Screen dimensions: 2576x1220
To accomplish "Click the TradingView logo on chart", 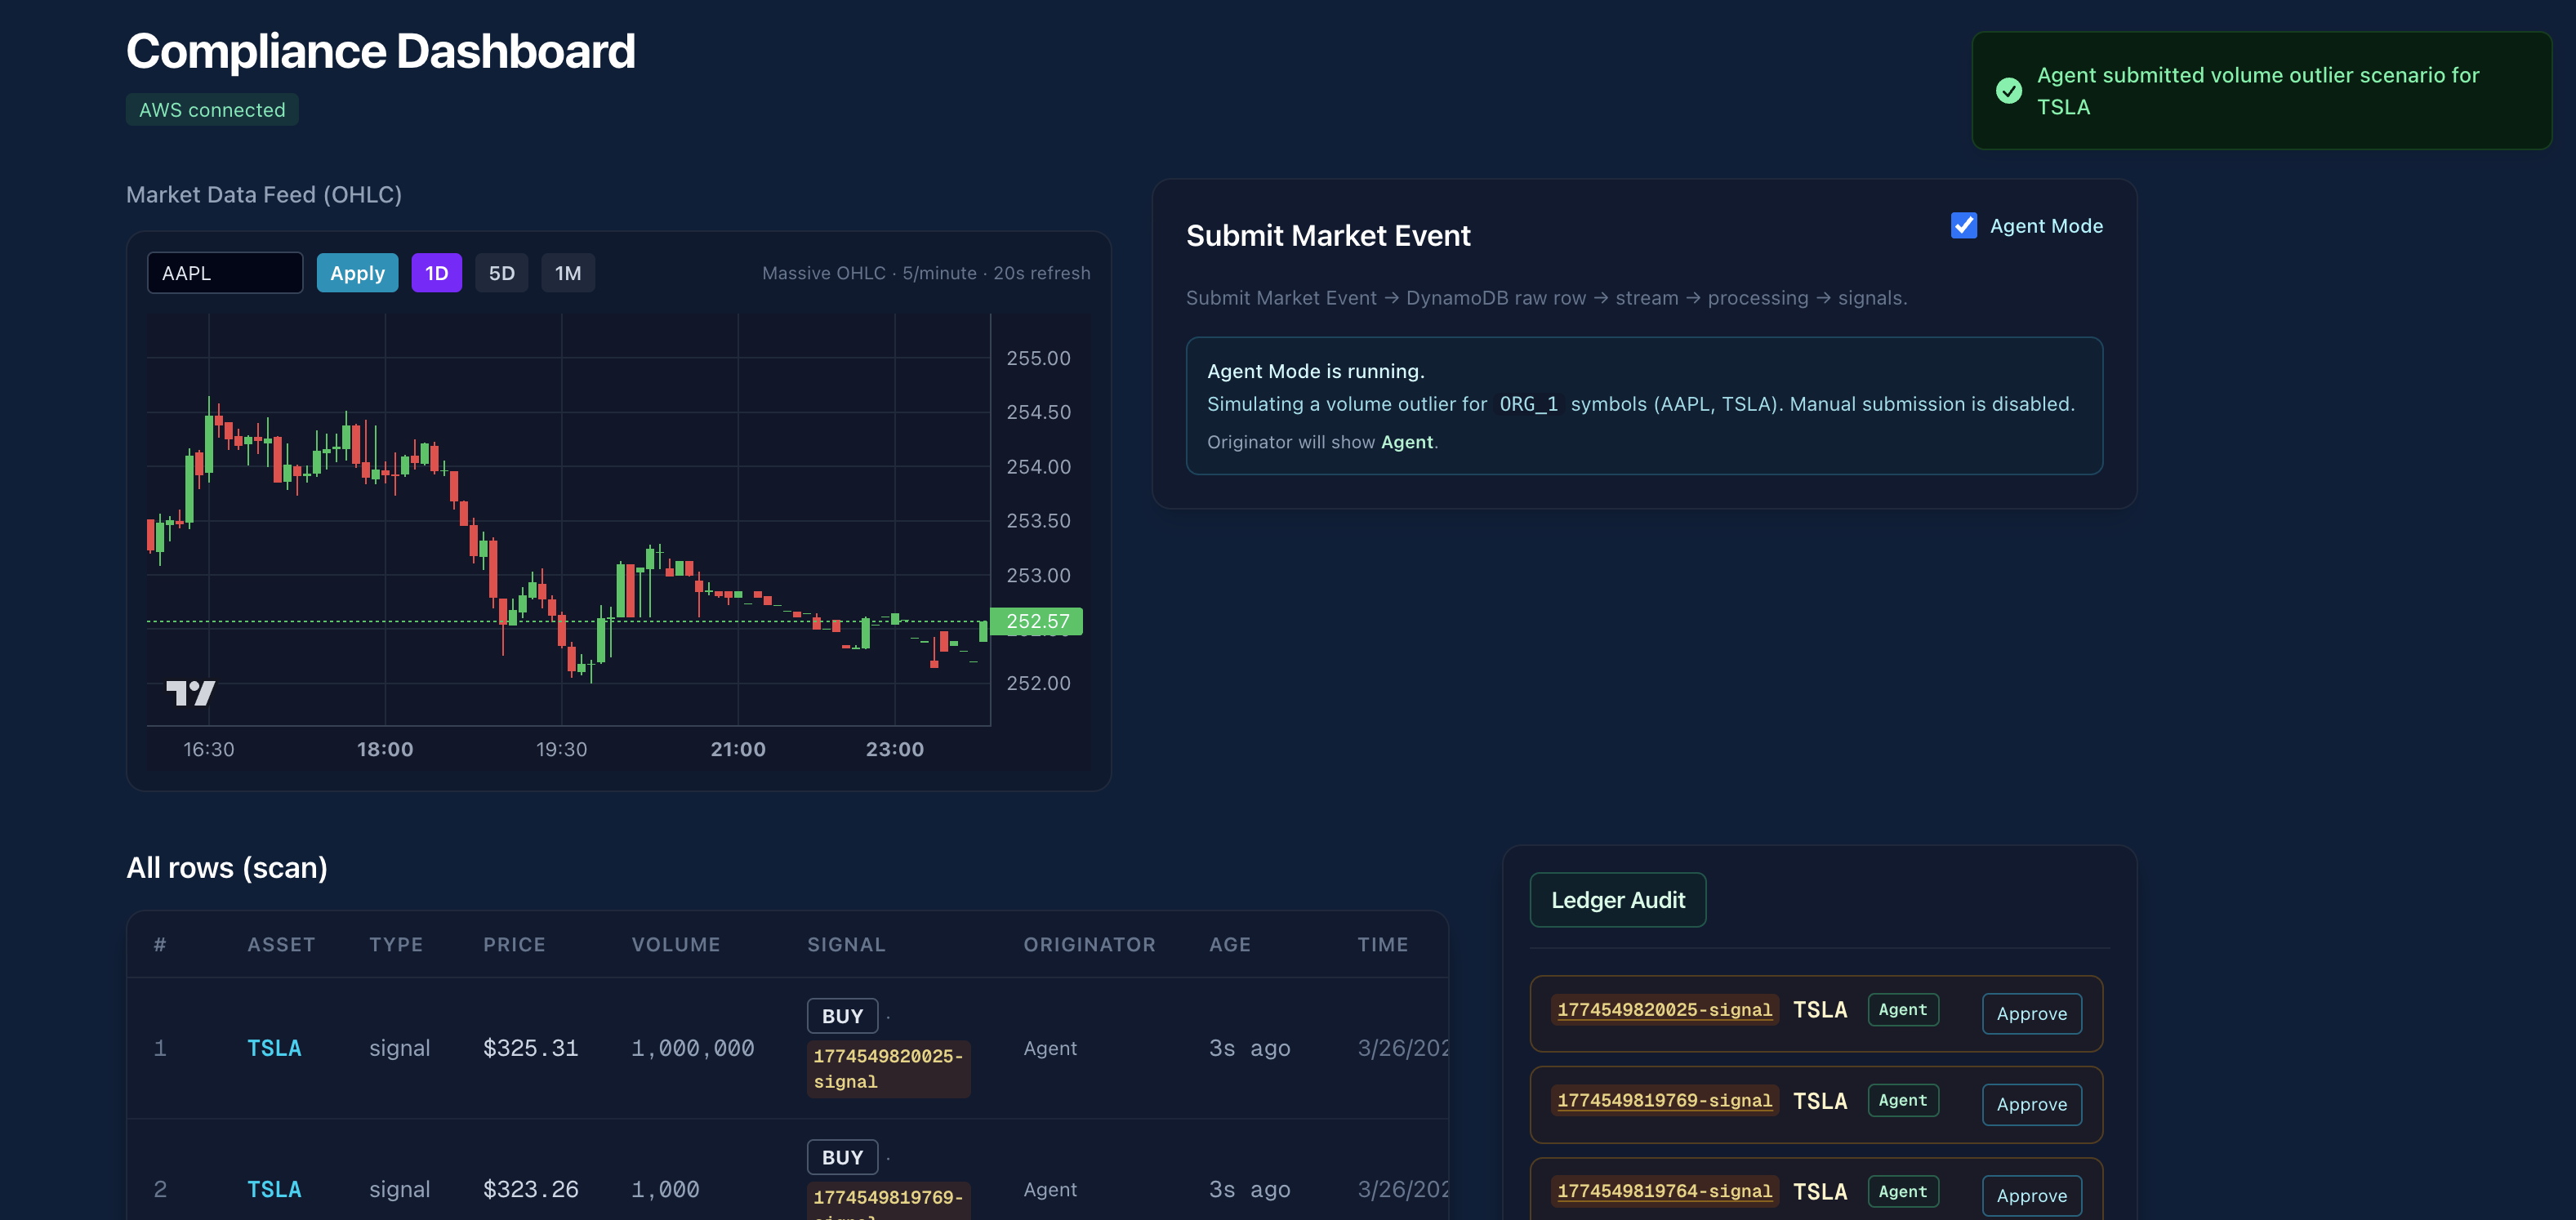I will pos(190,693).
